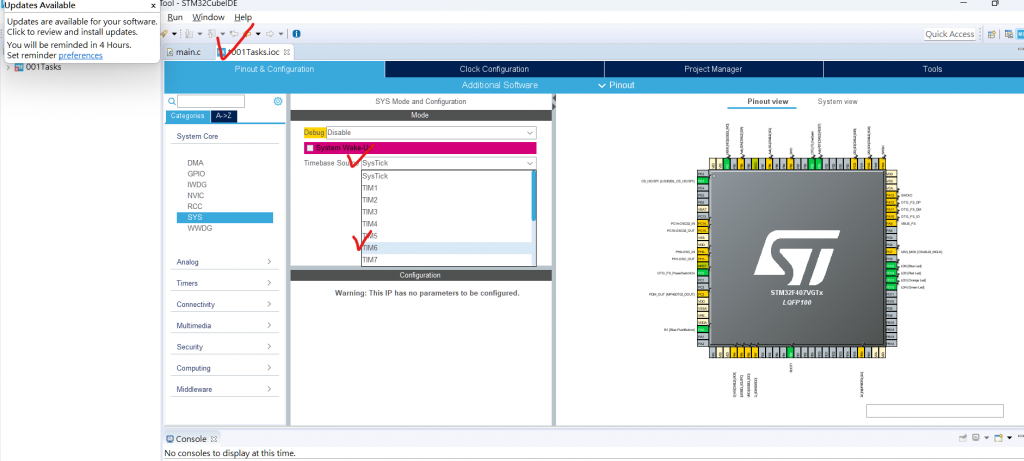The width and height of the screenshot is (1024, 461).
Task: Open the settings gear in categories panel
Action: coord(278,101)
